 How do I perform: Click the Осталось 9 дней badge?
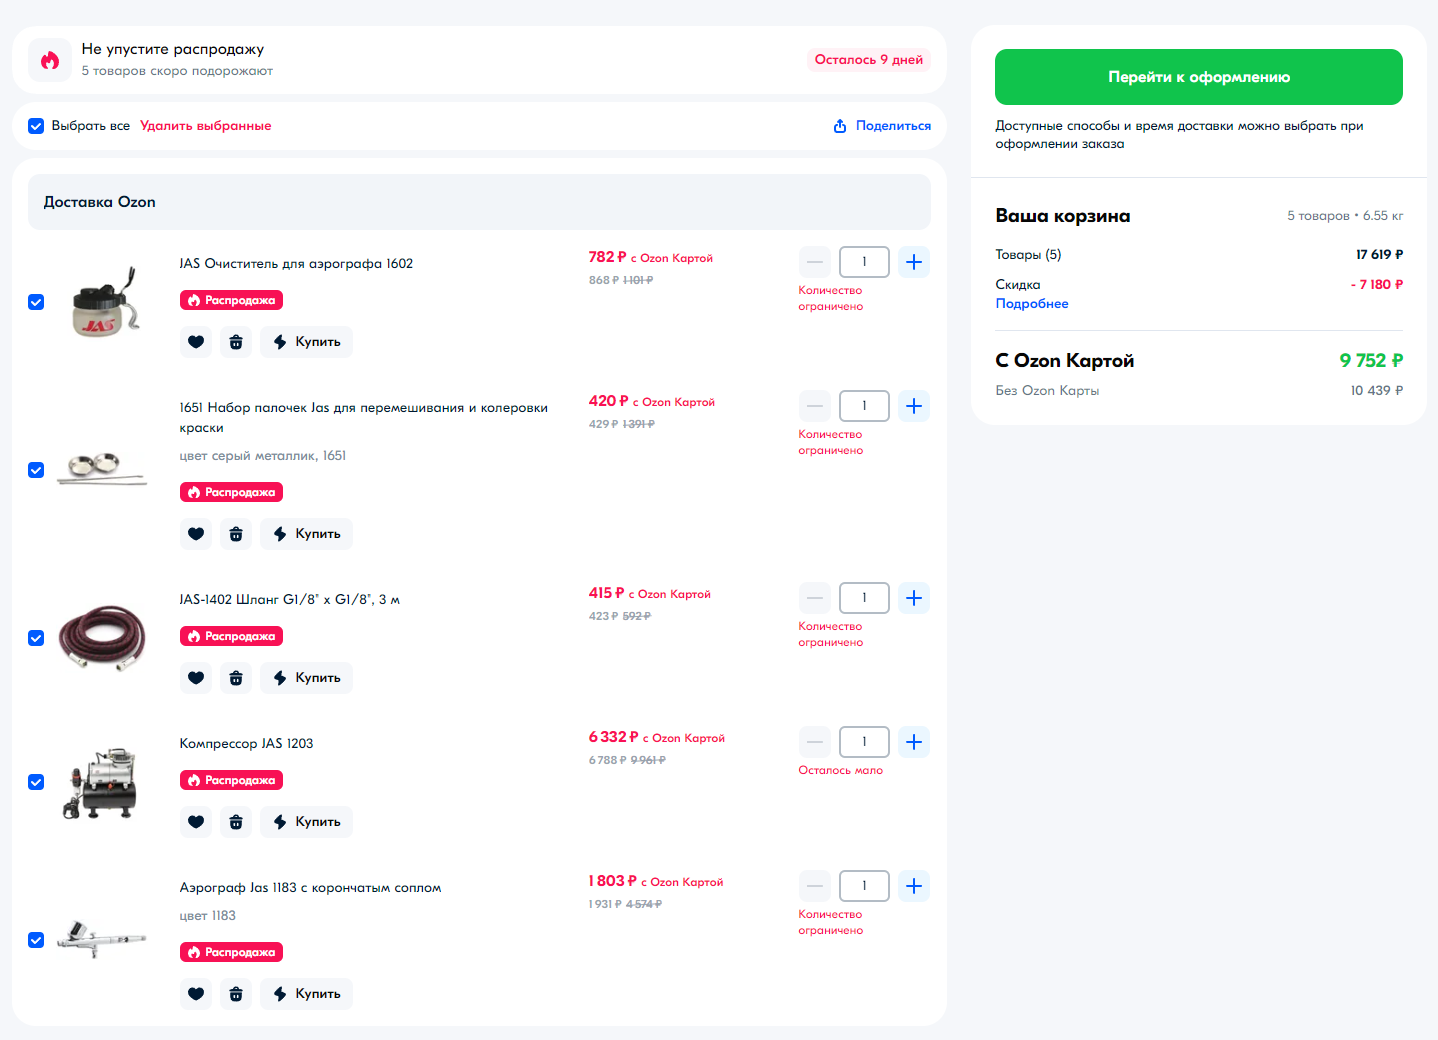pos(869,60)
